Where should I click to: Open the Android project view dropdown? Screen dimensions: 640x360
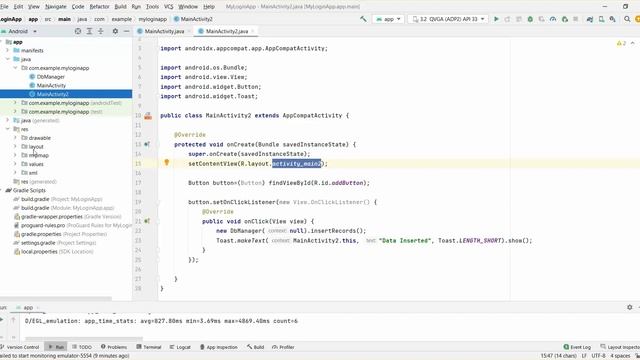tap(19, 31)
